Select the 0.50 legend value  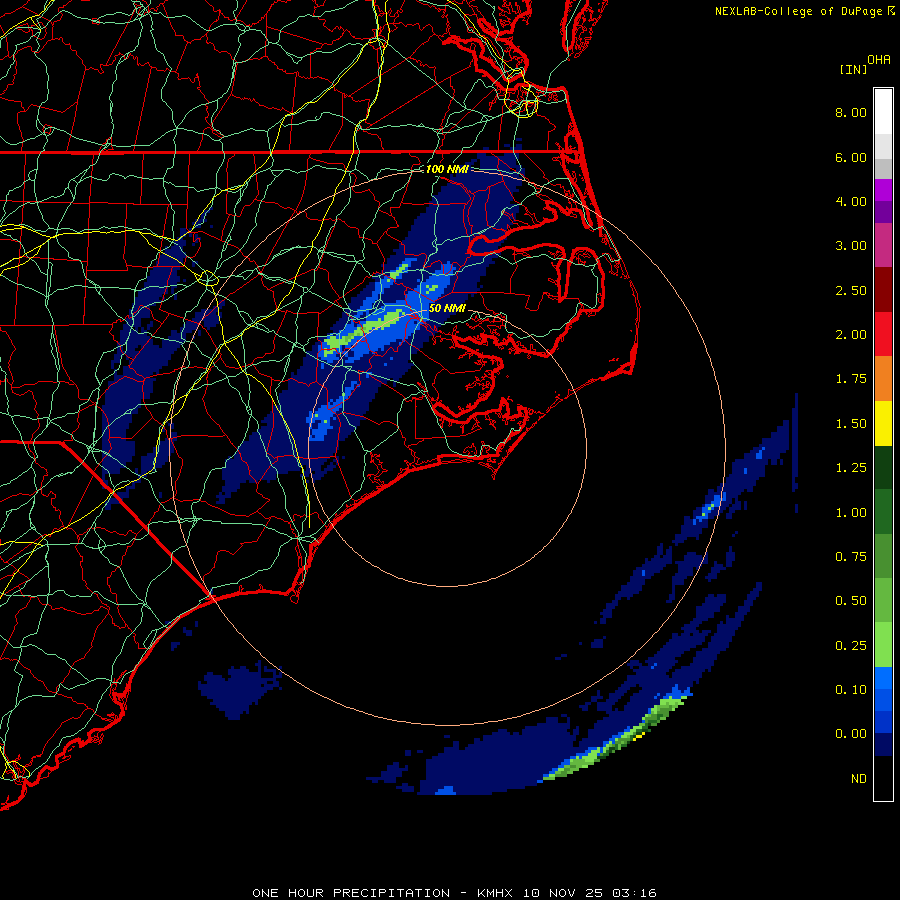[x=851, y=601]
